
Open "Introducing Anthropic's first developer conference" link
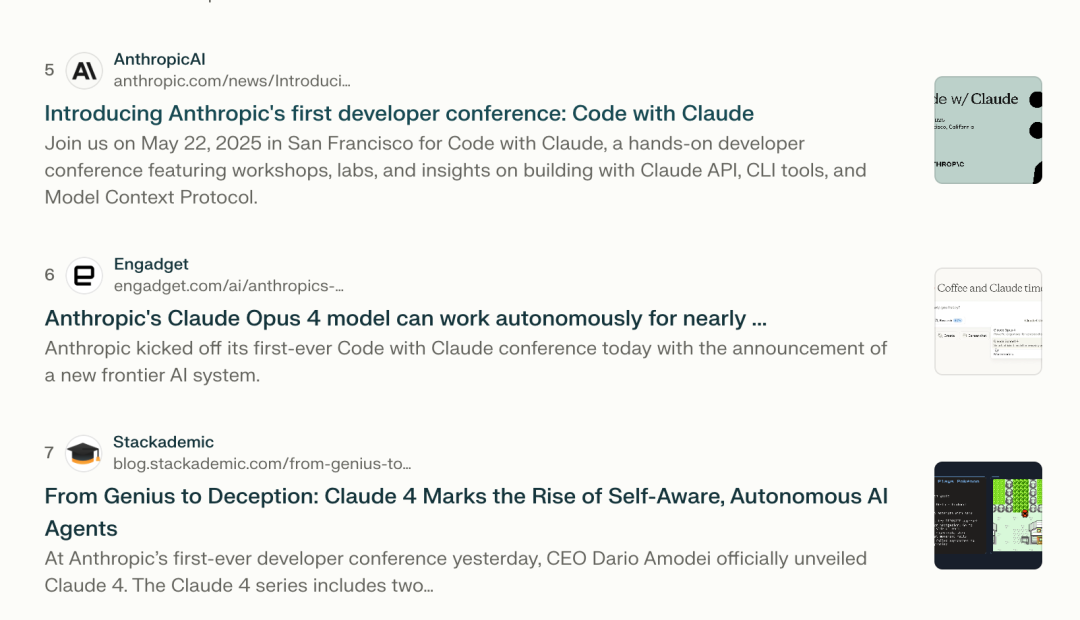[399, 113]
